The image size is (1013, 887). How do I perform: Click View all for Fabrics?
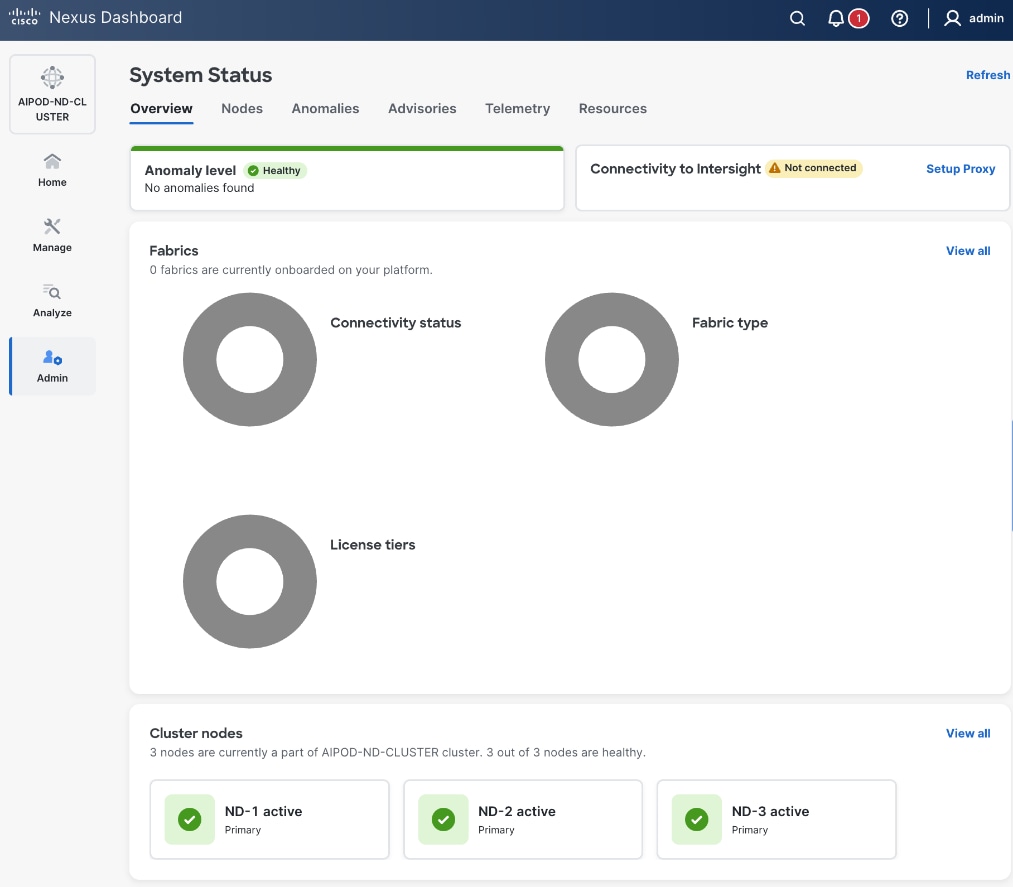(967, 251)
